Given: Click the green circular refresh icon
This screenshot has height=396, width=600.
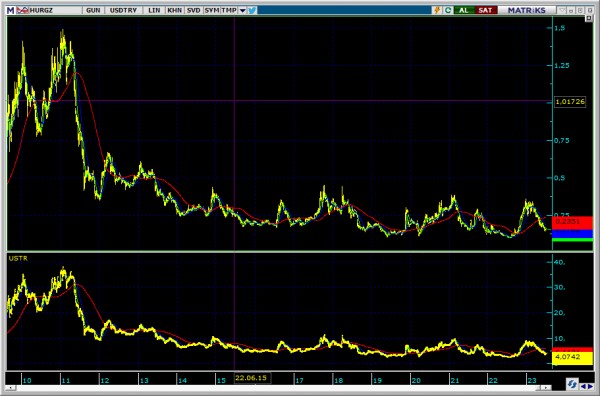Looking at the screenshot, I should pyautogui.click(x=447, y=10).
